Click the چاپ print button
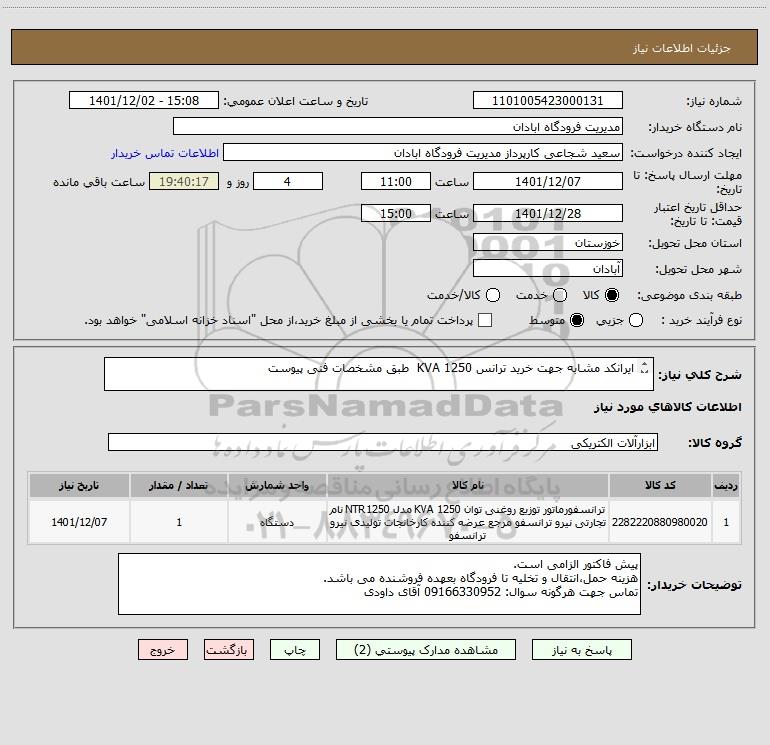770x745 pixels. pyautogui.click(x=295, y=650)
